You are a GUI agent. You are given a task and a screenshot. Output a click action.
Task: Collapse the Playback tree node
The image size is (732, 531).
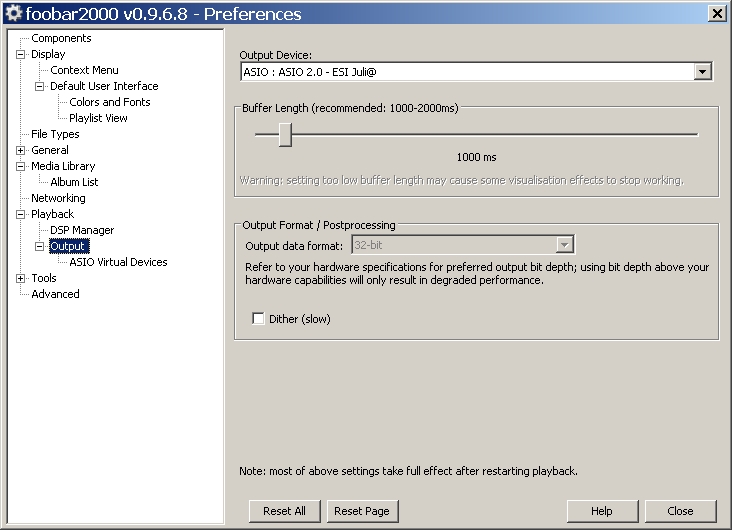tap(21, 214)
